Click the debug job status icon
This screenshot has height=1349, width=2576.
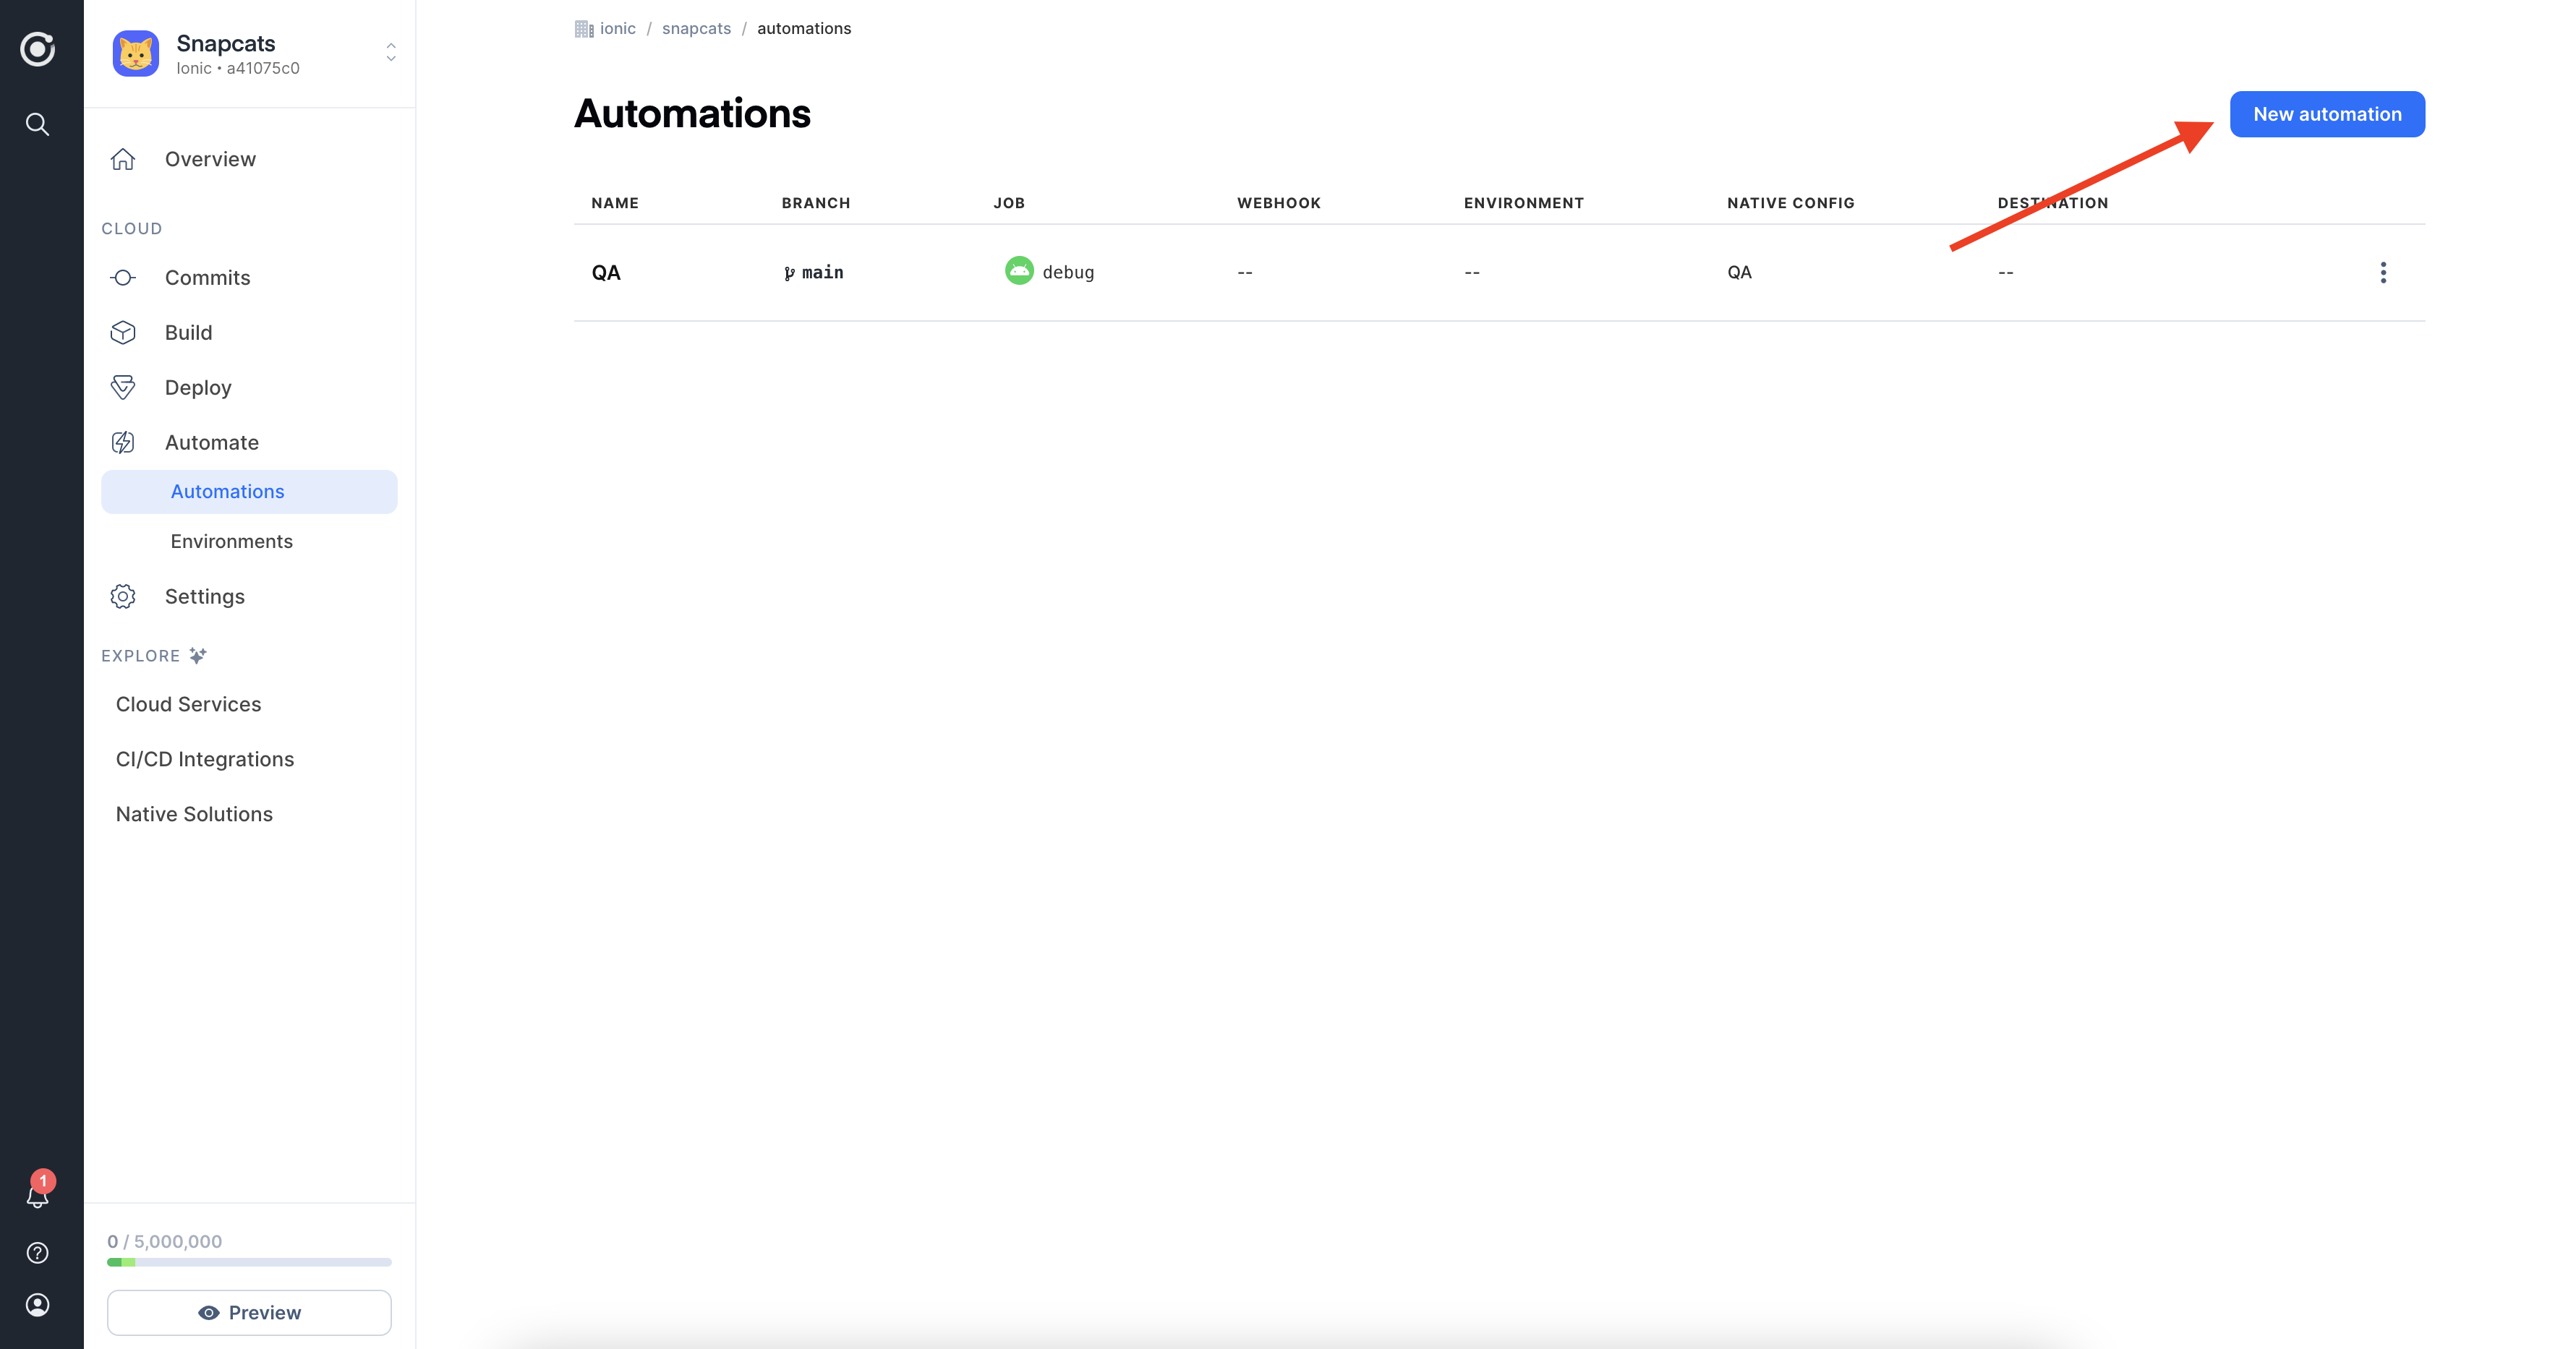1019,271
